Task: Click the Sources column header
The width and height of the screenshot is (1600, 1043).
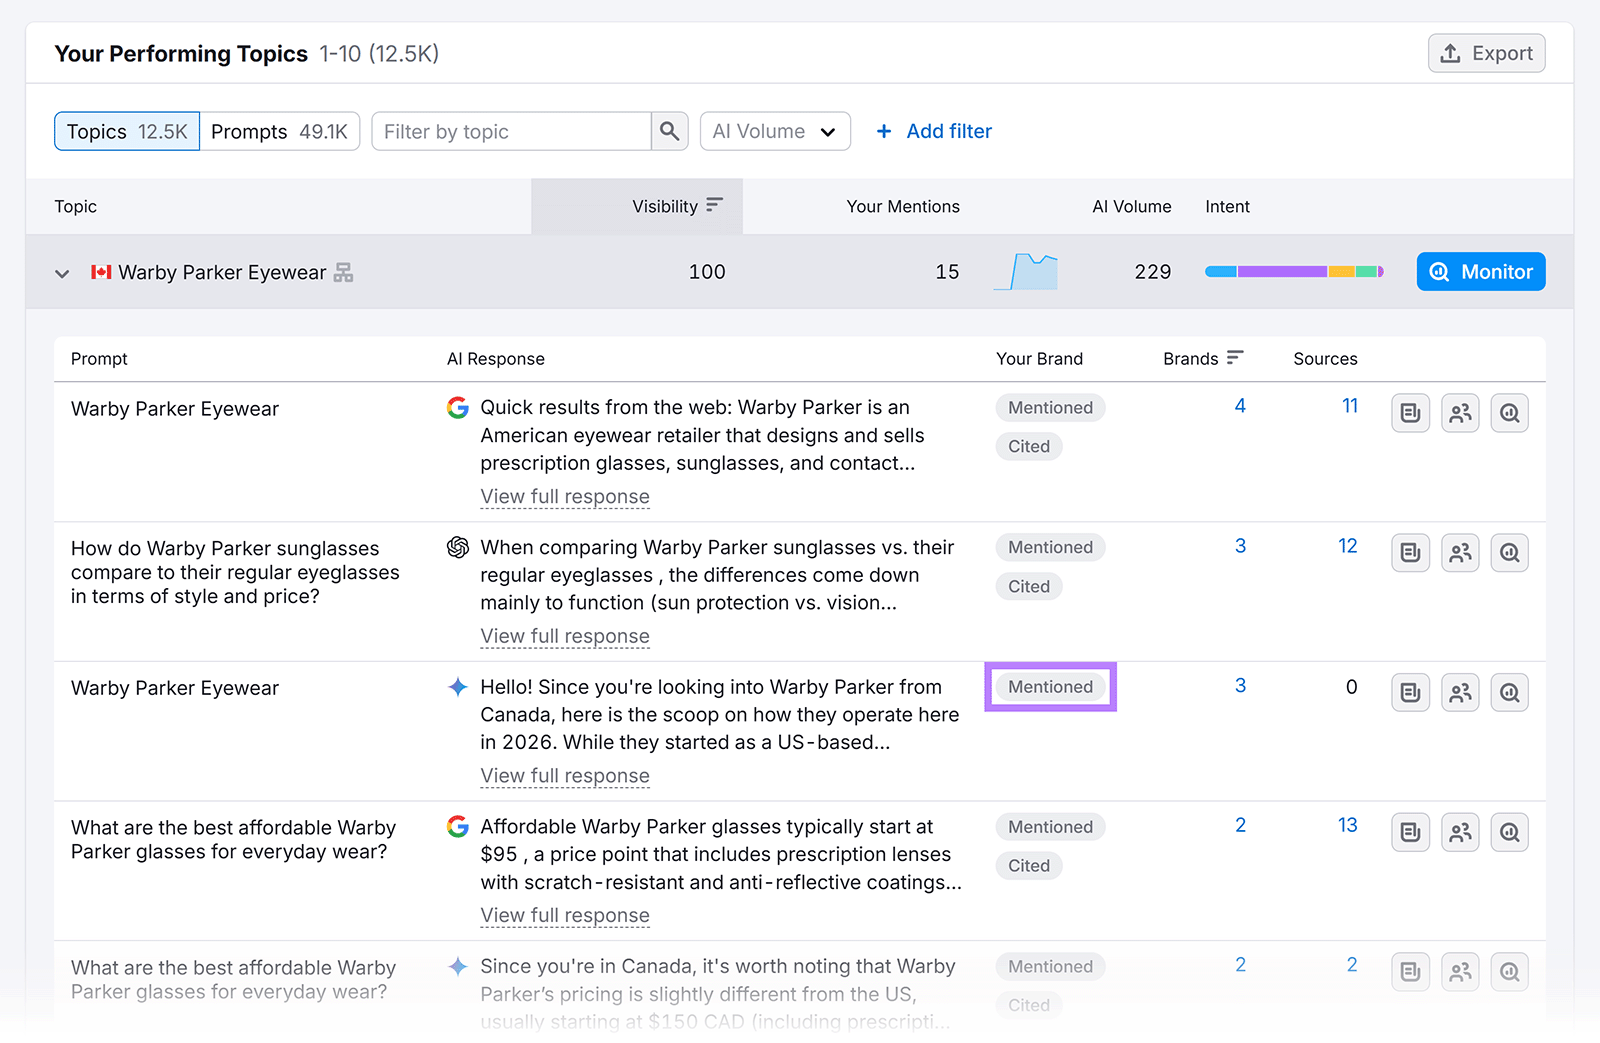Action: 1325,358
